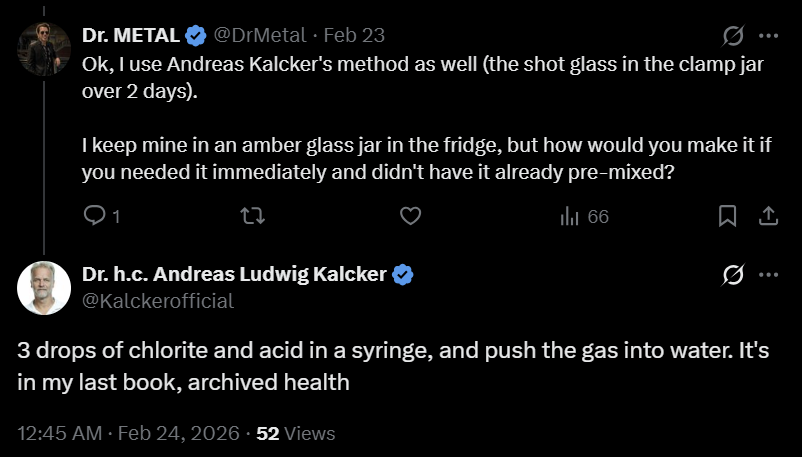Open Dr. METAL's profile picture

(x=44, y=49)
